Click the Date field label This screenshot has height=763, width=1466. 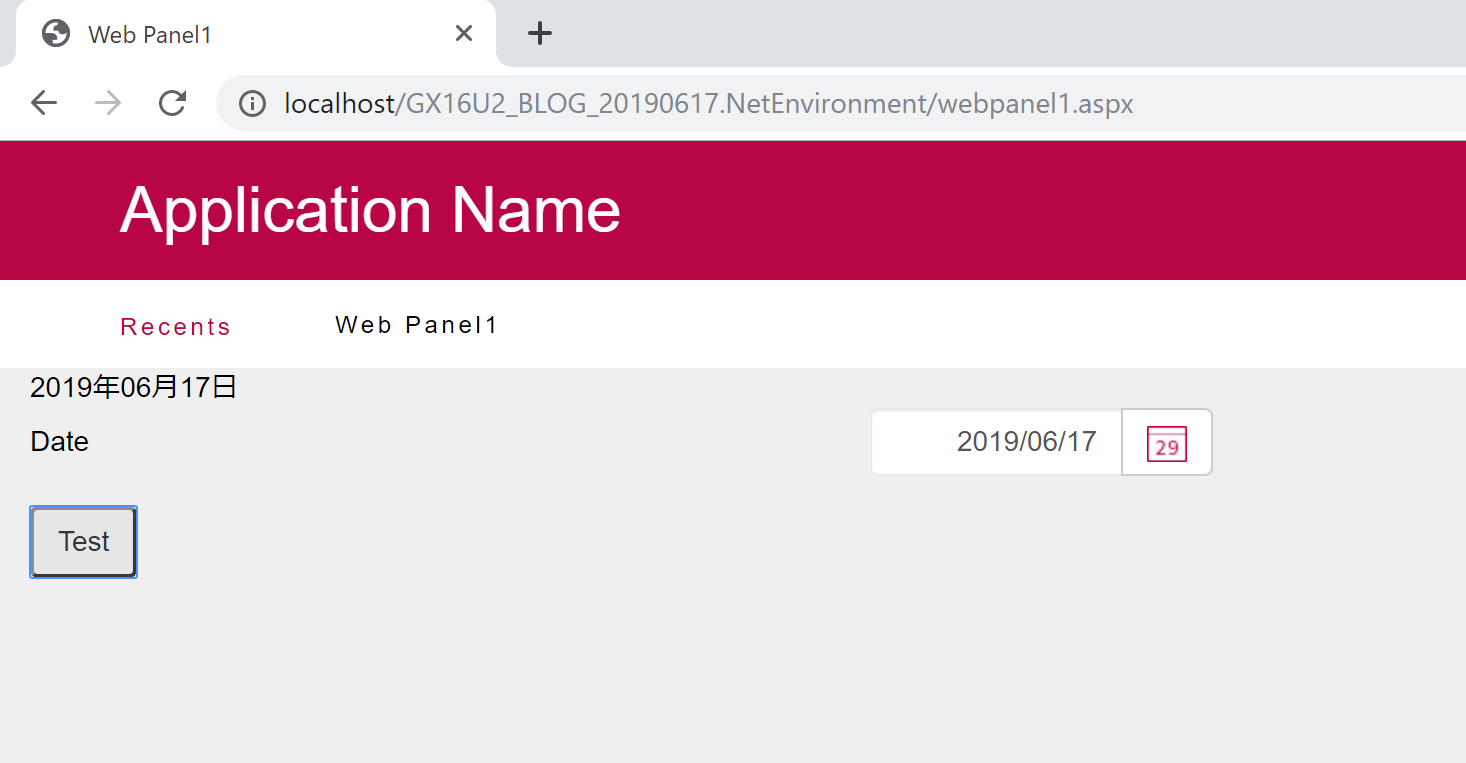pos(60,442)
